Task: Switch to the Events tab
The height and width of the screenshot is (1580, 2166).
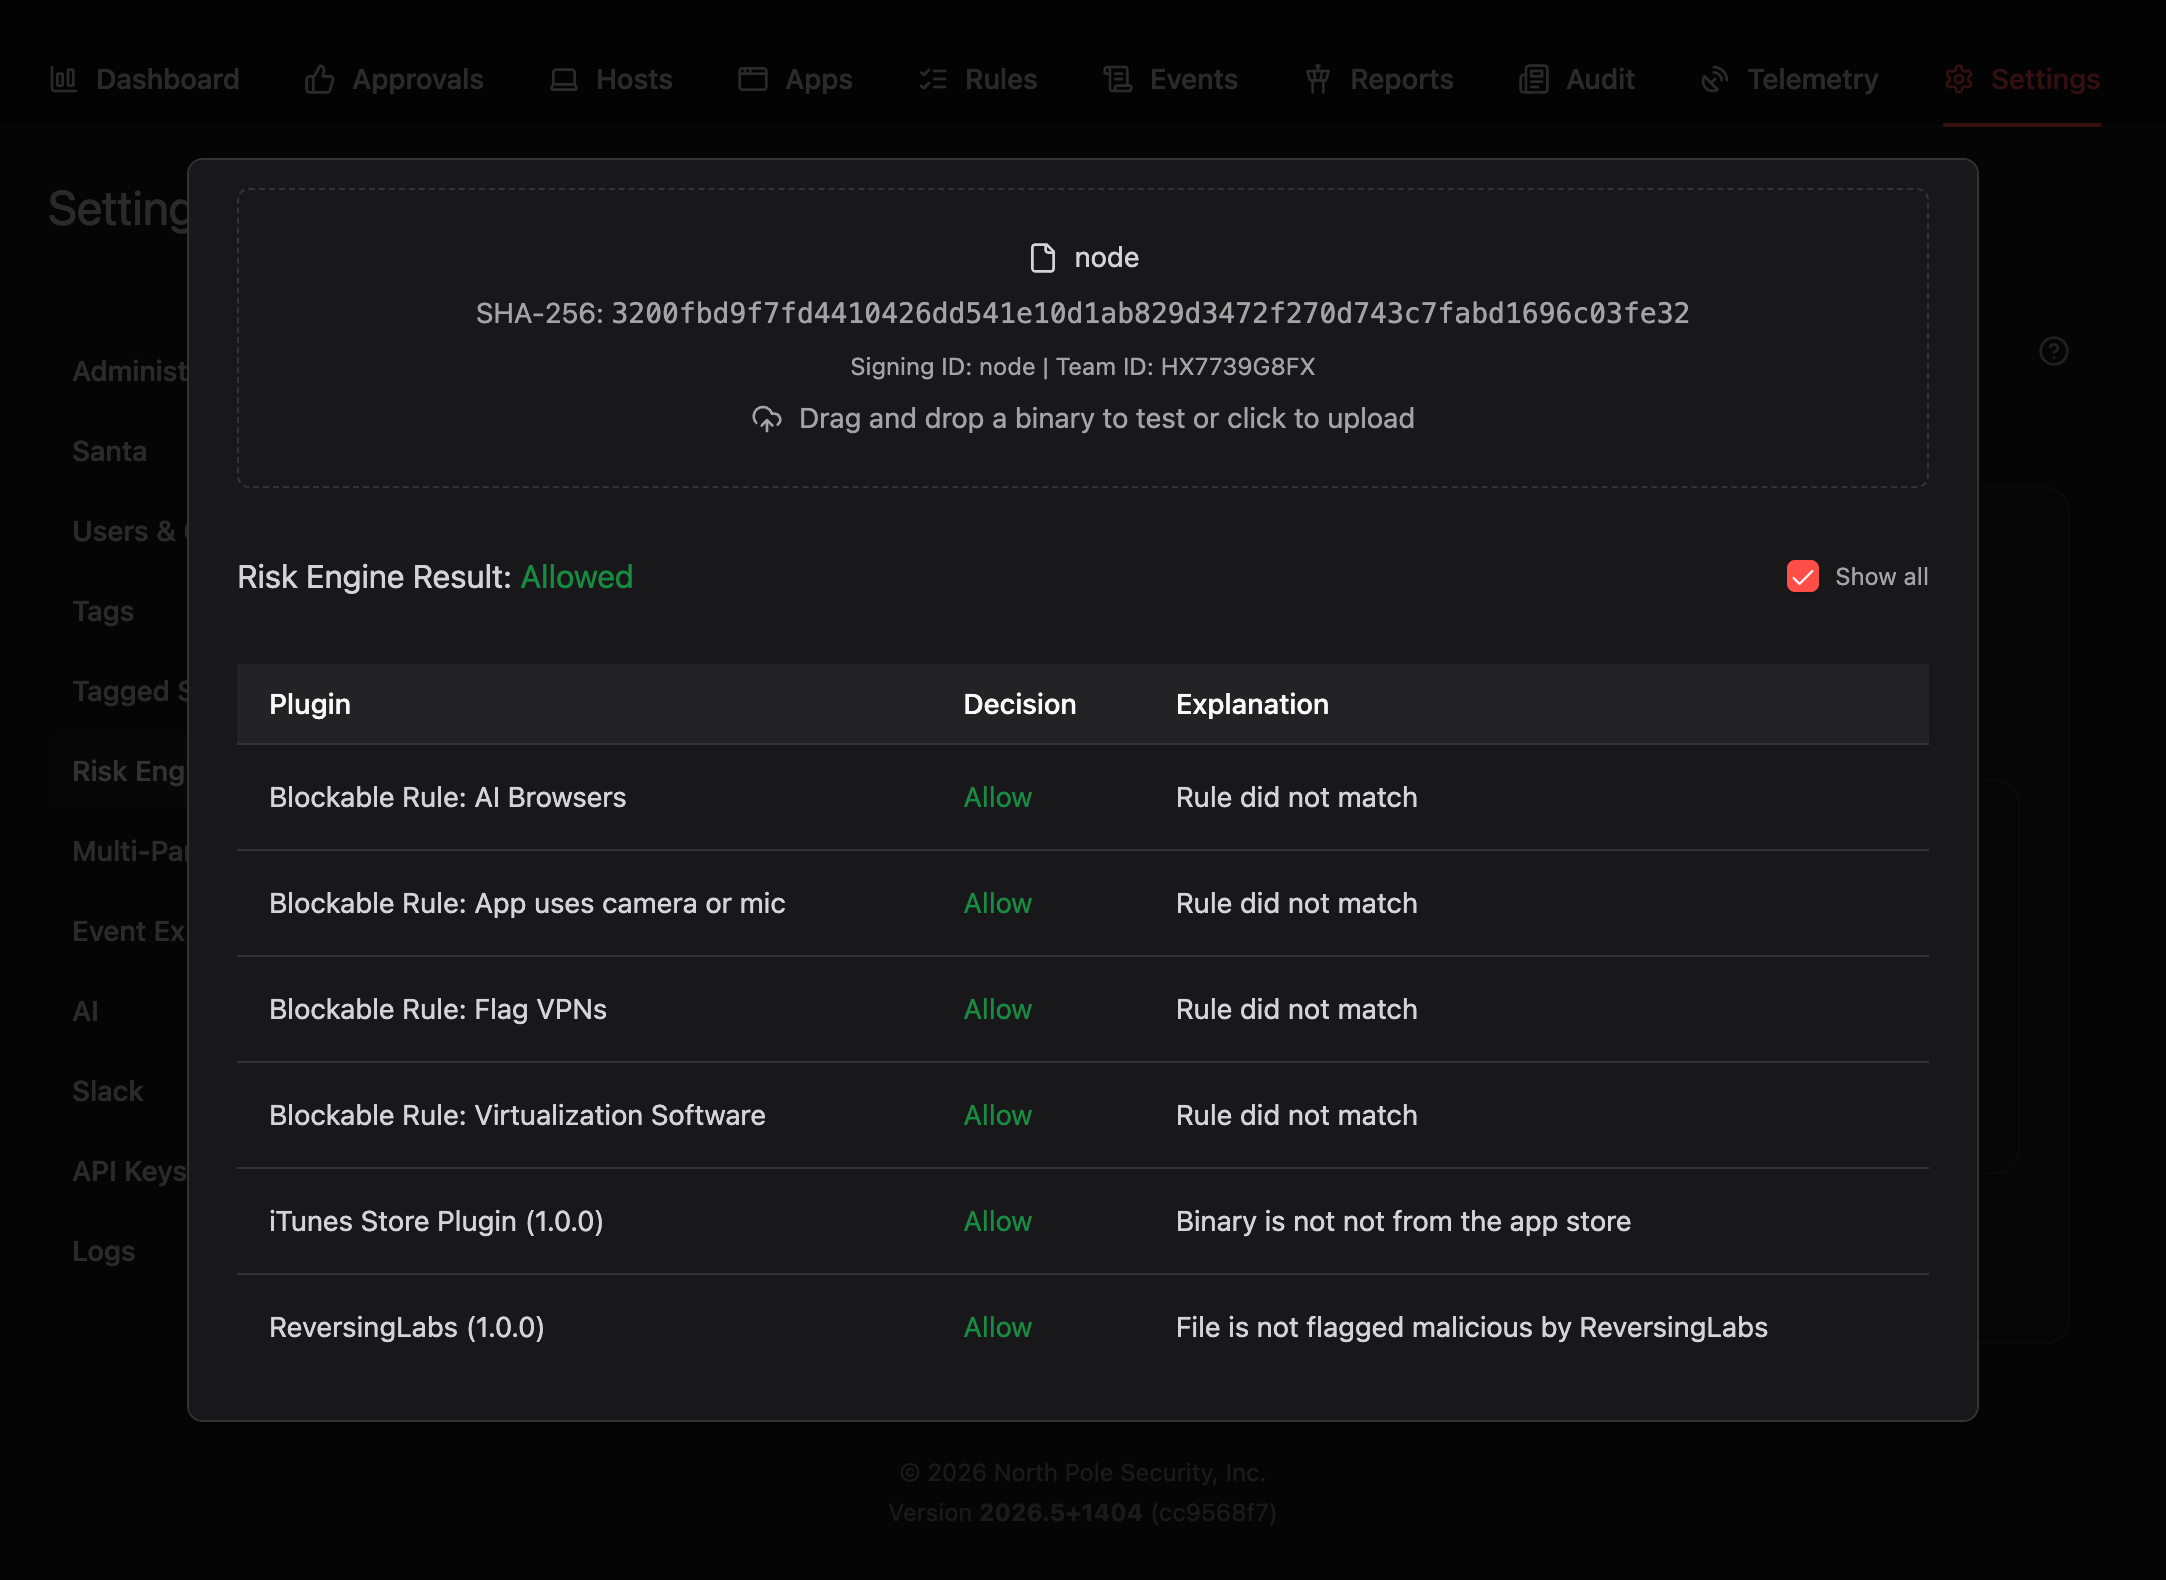Action: coord(1170,79)
